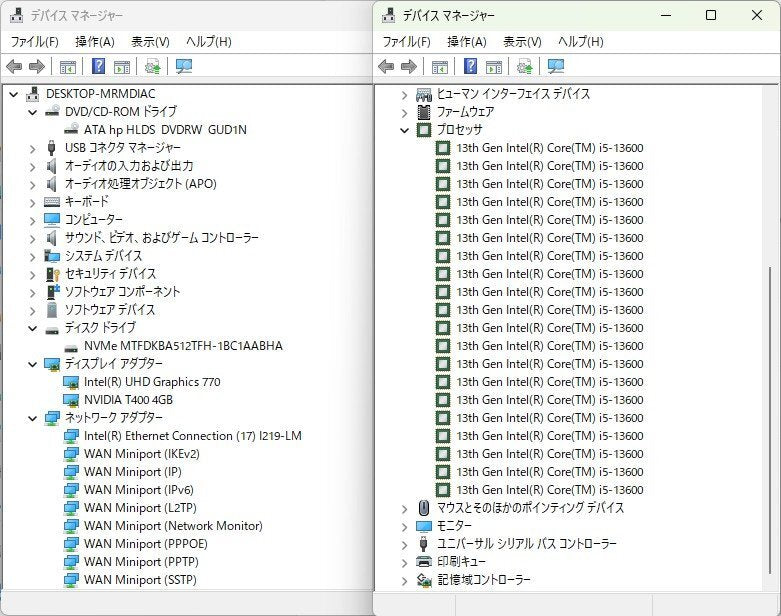Click scan hardware changes icon in left window
781x616 pixels.
pos(184,66)
